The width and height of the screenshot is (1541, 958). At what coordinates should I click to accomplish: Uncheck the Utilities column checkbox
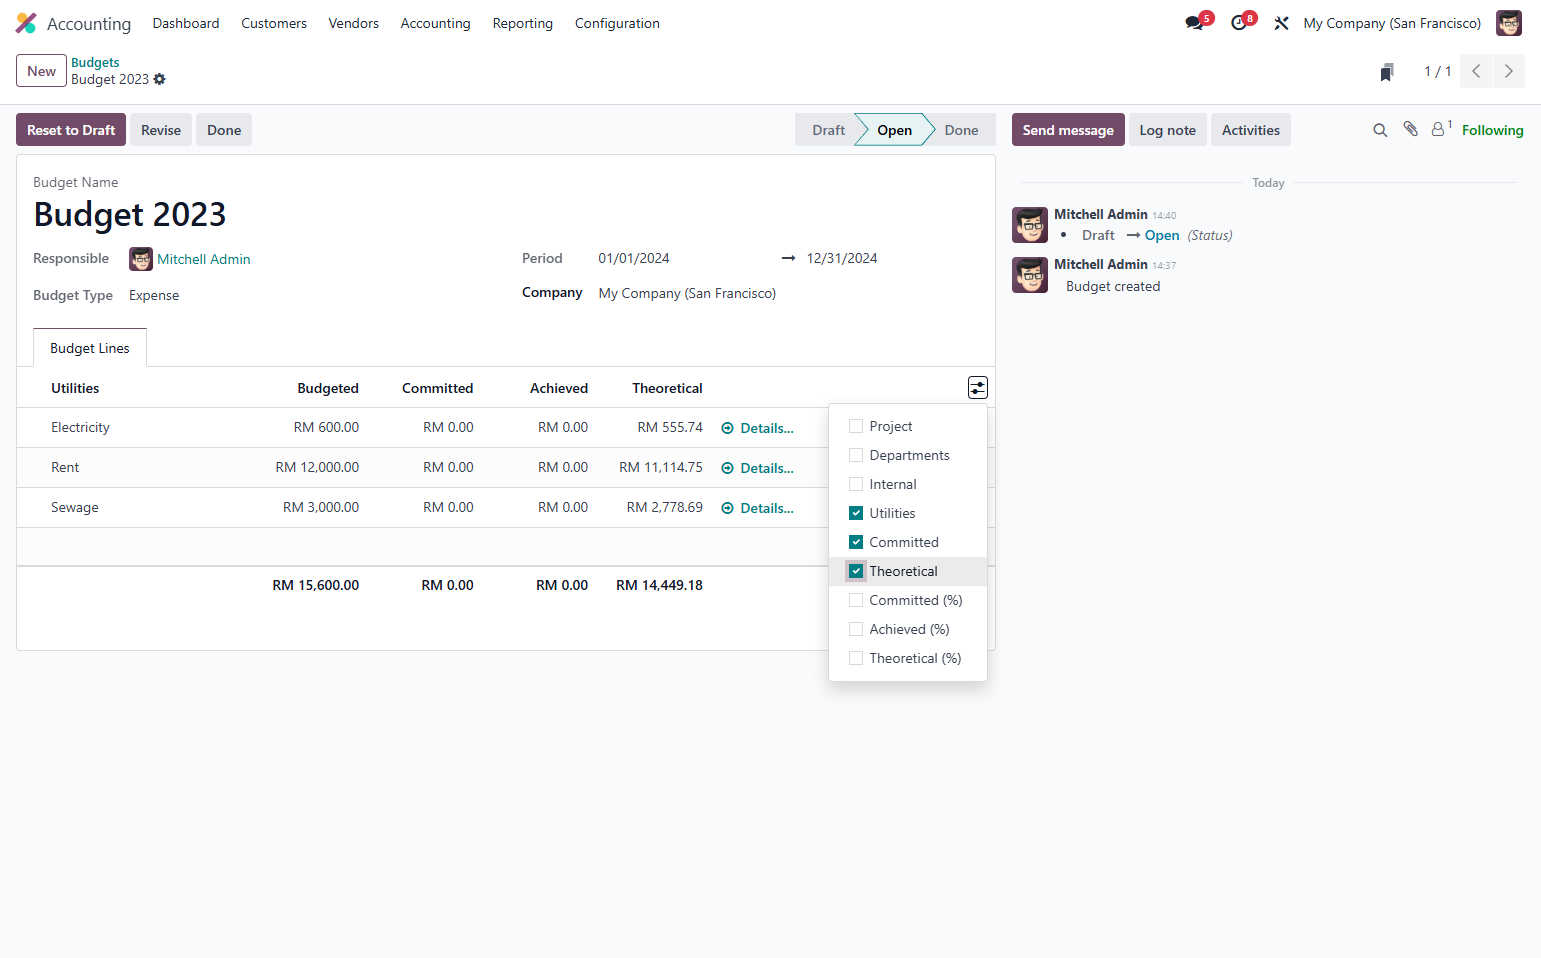tap(856, 513)
